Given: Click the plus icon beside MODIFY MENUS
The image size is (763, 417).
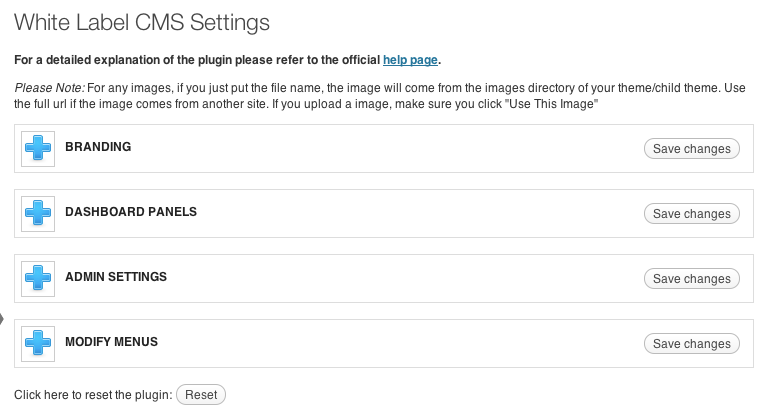Looking at the screenshot, I should click(38, 343).
